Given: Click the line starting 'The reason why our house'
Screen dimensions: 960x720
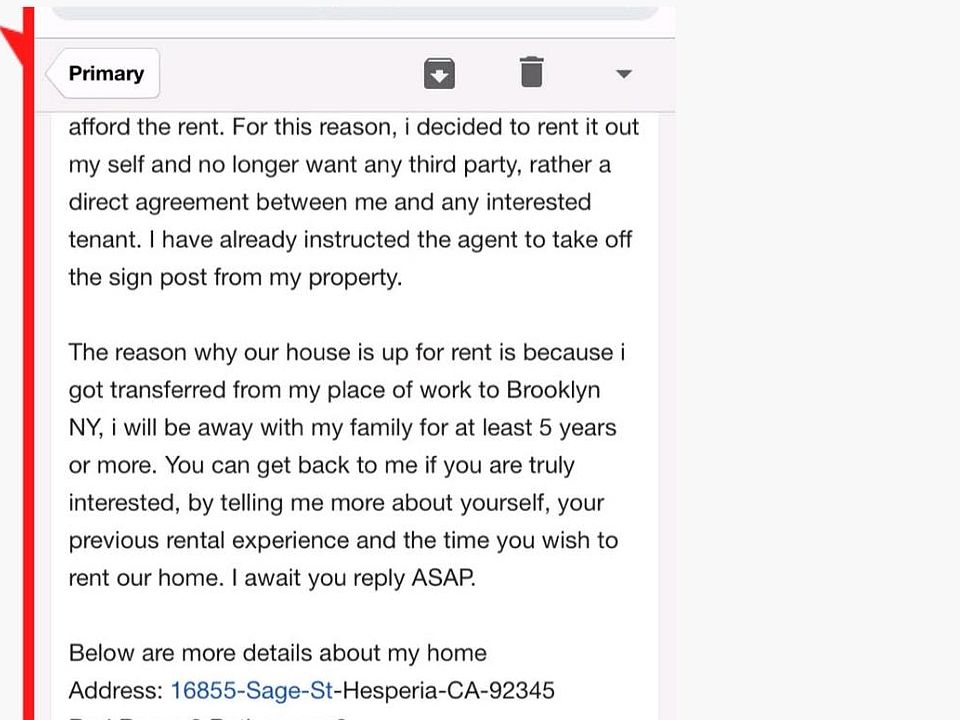Looking at the screenshot, I should [347, 353].
